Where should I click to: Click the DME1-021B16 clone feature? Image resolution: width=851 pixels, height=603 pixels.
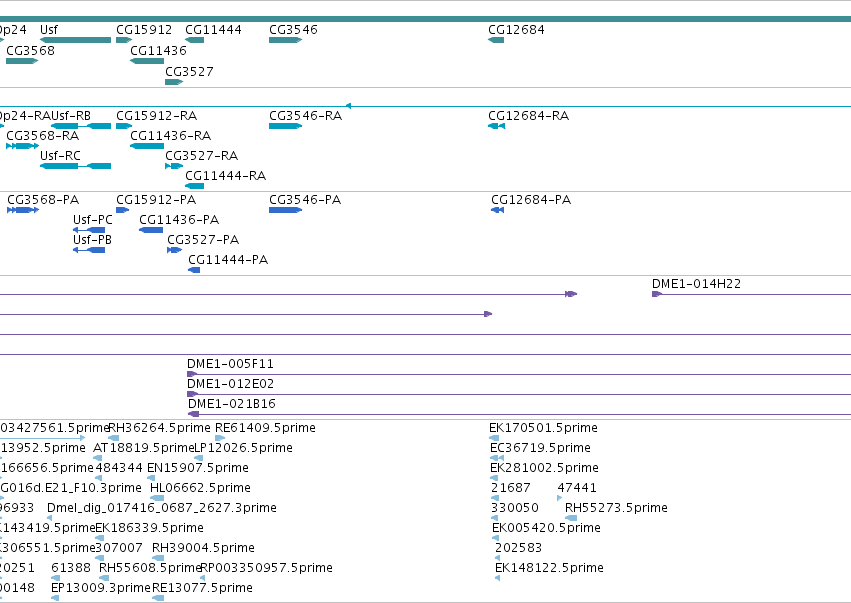point(519,414)
